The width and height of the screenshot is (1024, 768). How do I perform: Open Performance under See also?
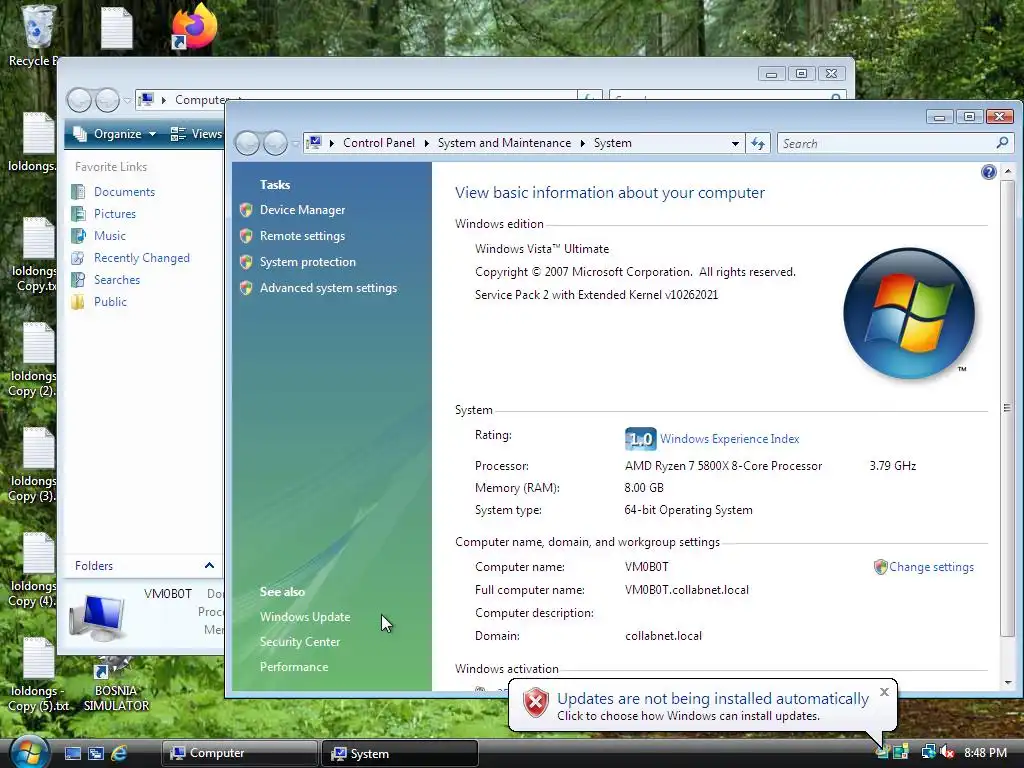point(294,667)
